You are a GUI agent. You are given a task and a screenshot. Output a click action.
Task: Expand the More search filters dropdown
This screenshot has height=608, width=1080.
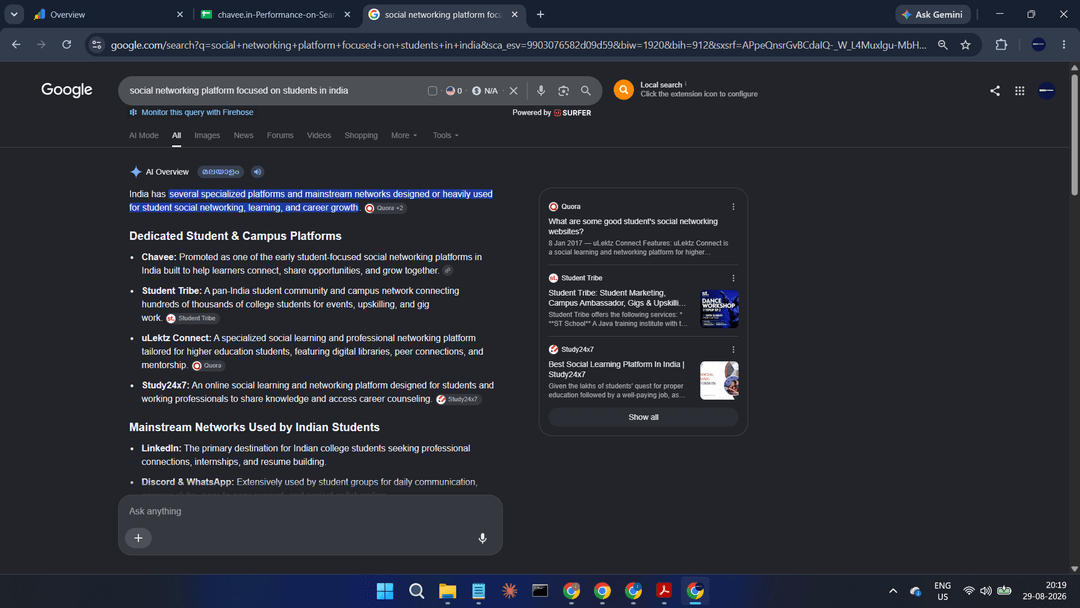404,136
